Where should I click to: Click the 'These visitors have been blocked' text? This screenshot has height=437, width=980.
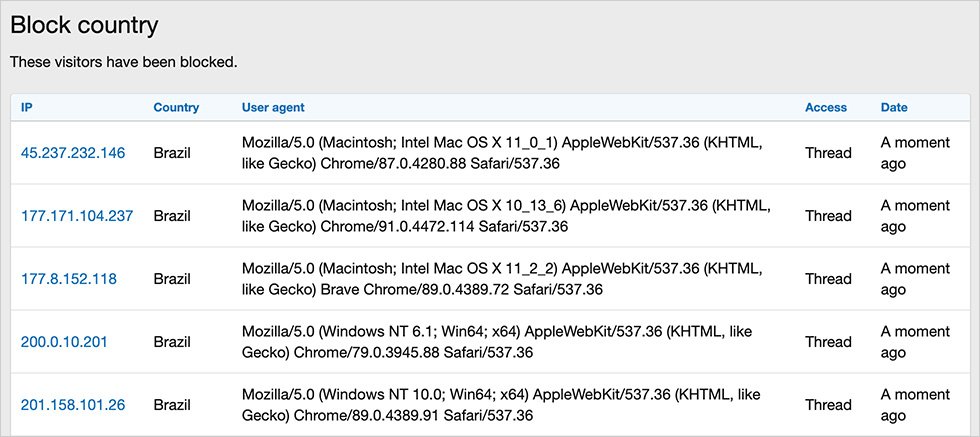click(124, 62)
